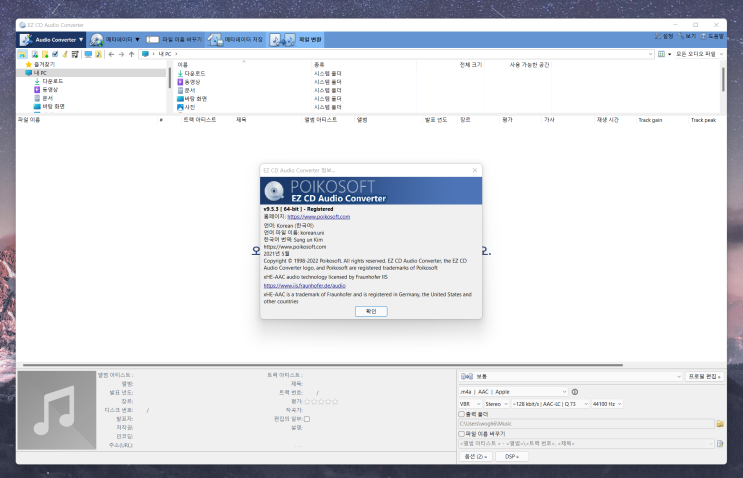This screenshot has width=743, height=478.
Task: Select 즐겨찾기 in the folder tree
Action: [44, 64]
